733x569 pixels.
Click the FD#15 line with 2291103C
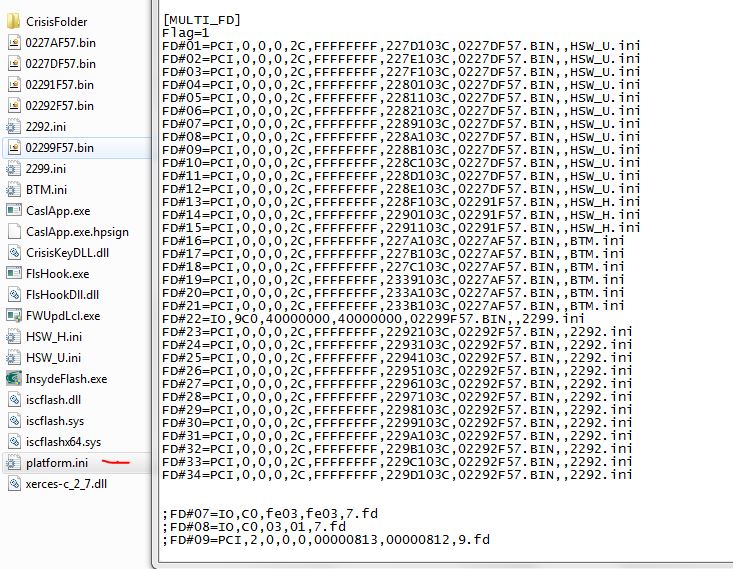[401, 228]
